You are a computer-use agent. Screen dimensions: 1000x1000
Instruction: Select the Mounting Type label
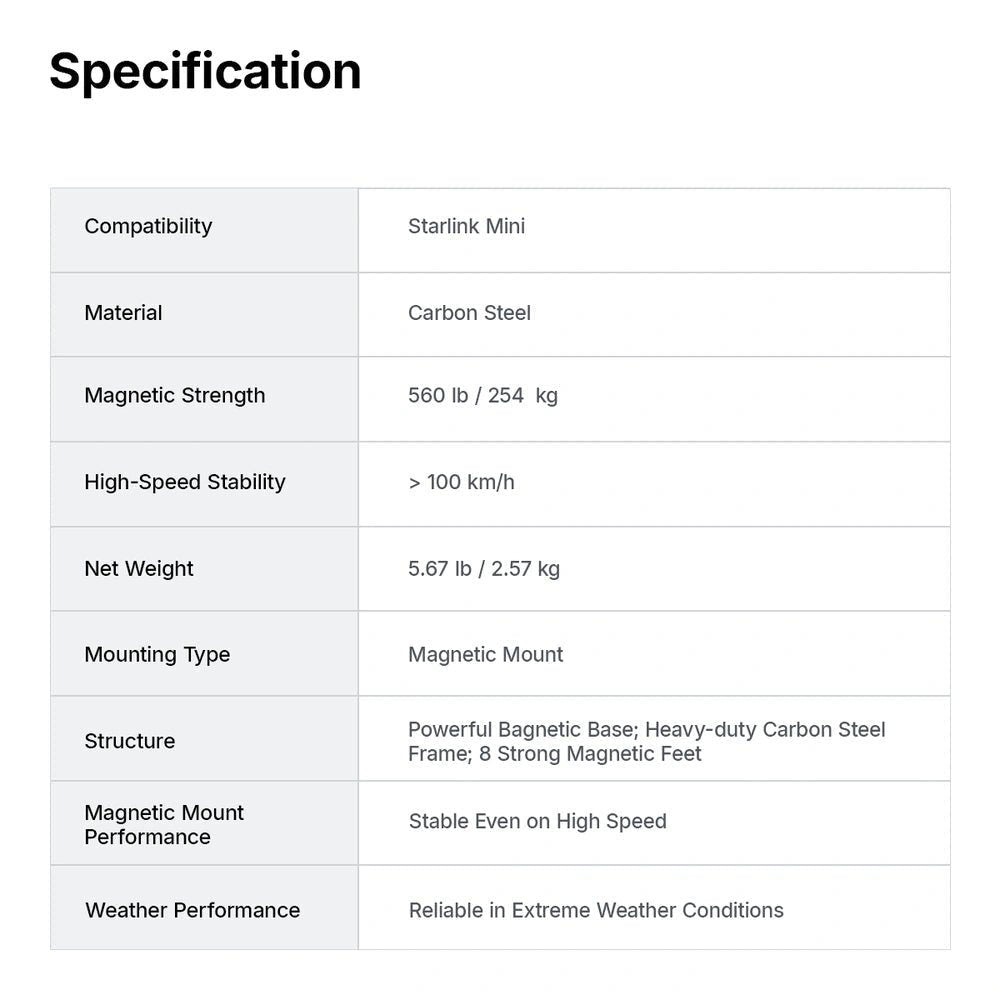157,654
